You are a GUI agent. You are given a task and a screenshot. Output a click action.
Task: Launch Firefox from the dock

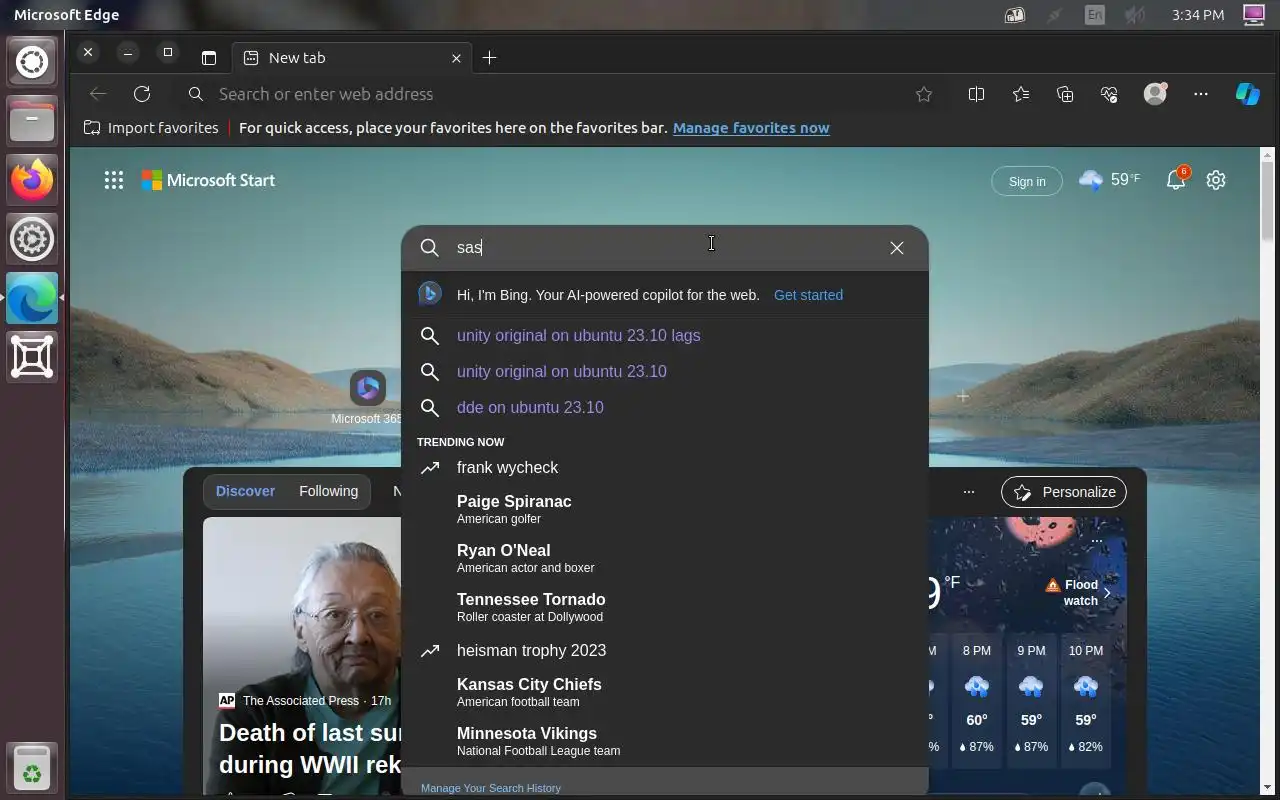click(x=32, y=180)
